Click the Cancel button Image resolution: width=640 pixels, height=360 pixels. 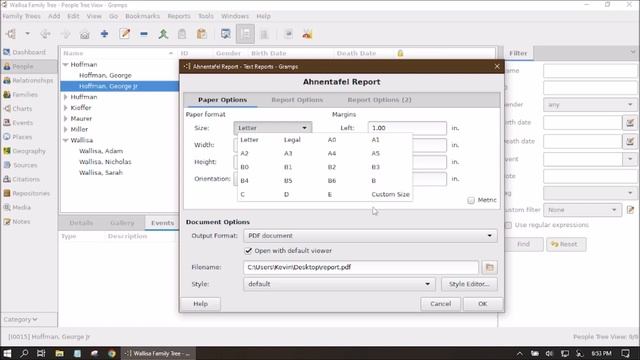[x=440, y=304]
